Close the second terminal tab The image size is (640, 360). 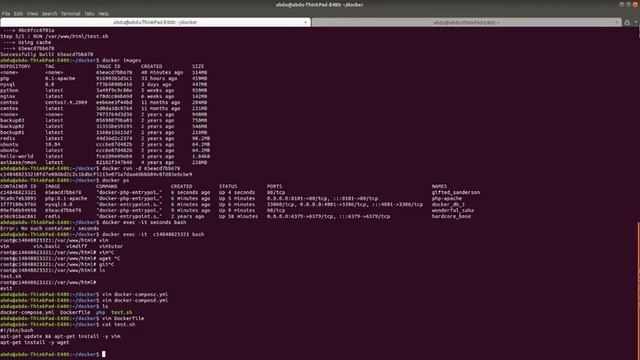(616, 22)
